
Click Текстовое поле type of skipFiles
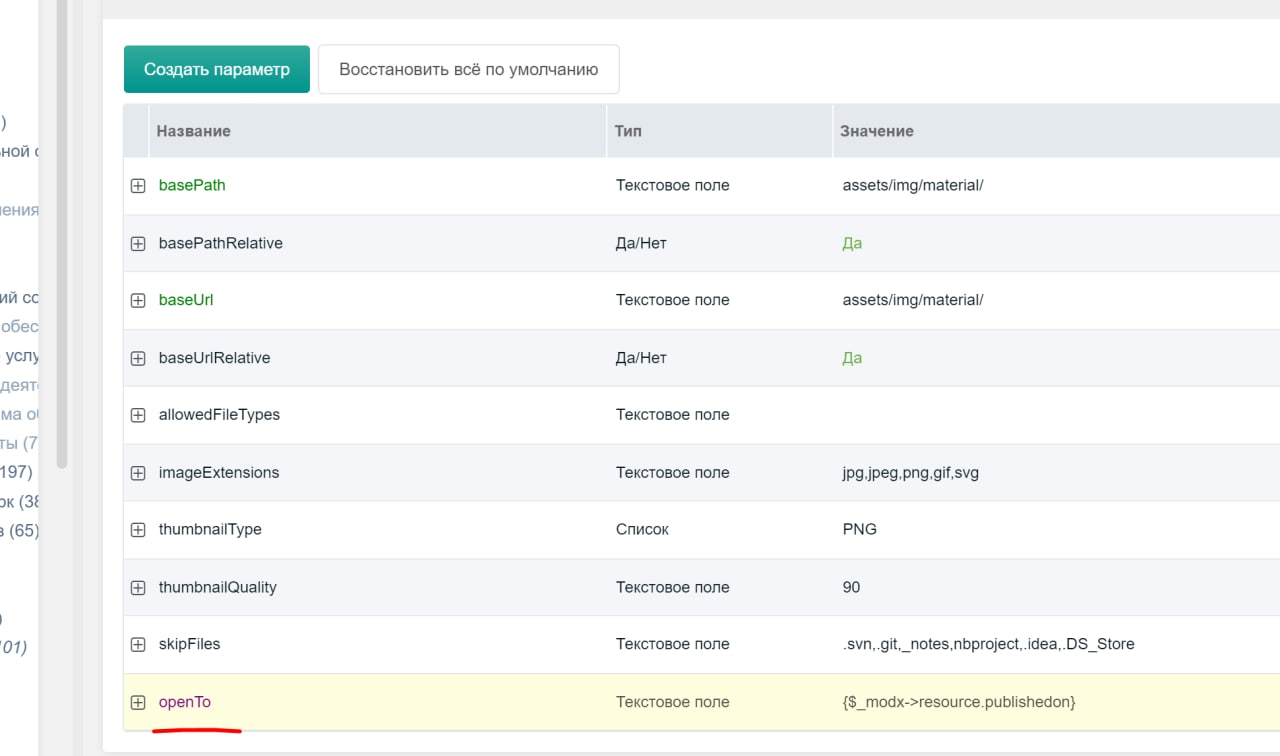673,644
